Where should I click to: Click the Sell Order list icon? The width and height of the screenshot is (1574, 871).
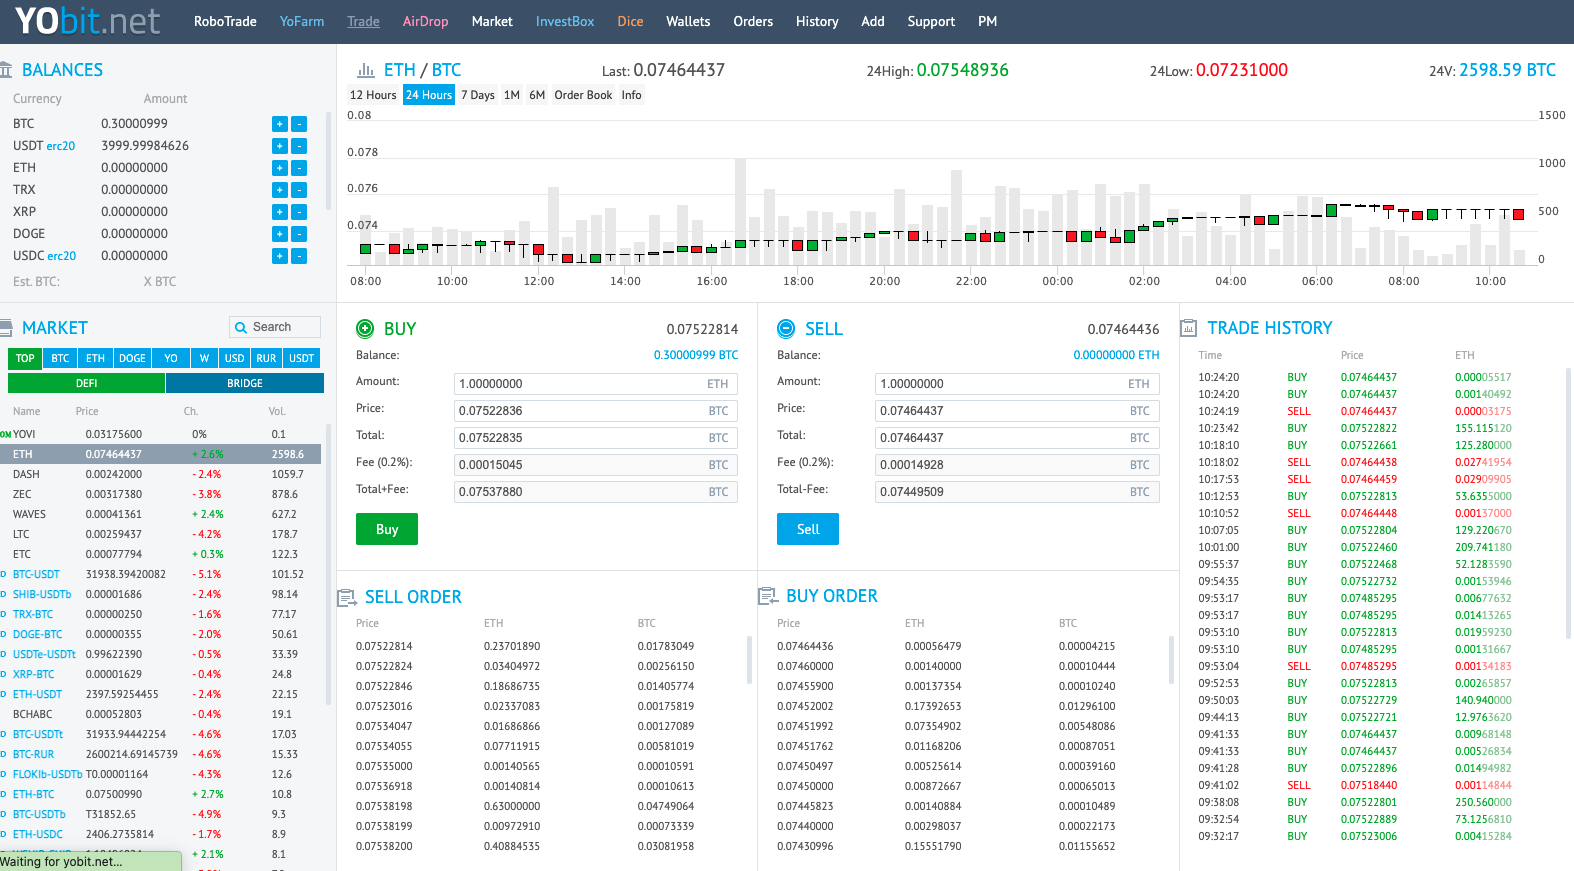coord(347,597)
